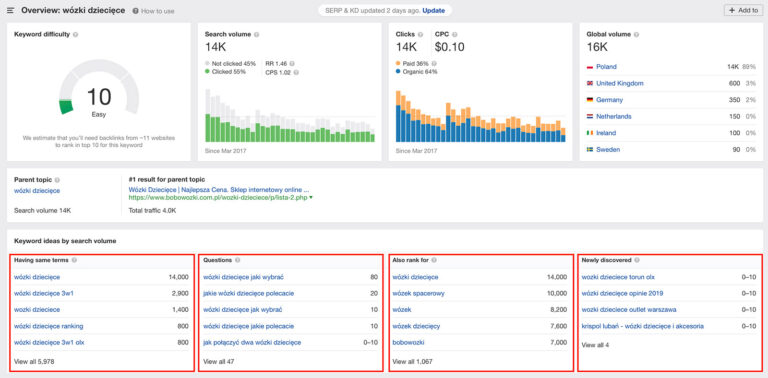This screenshot has height=378, width=768.
Task: Click the Search volume info icon
Action: click(257, 35)
